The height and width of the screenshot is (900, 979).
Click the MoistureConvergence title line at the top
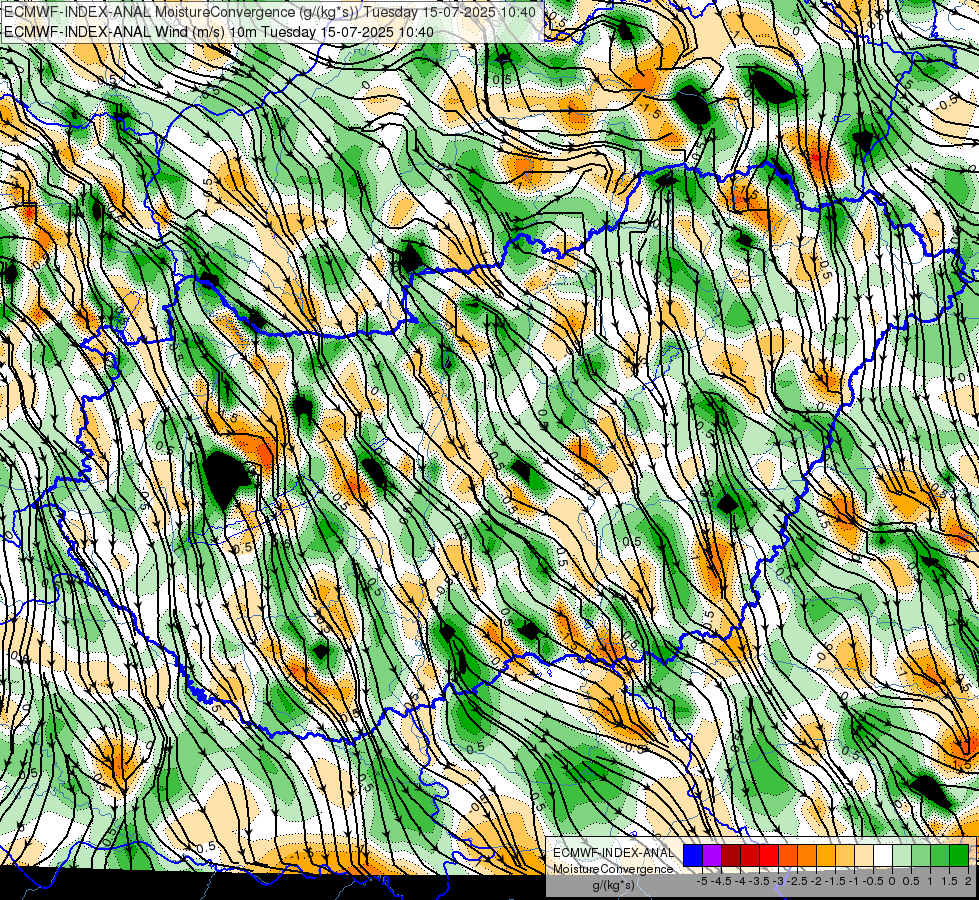(x=270, y=12)
